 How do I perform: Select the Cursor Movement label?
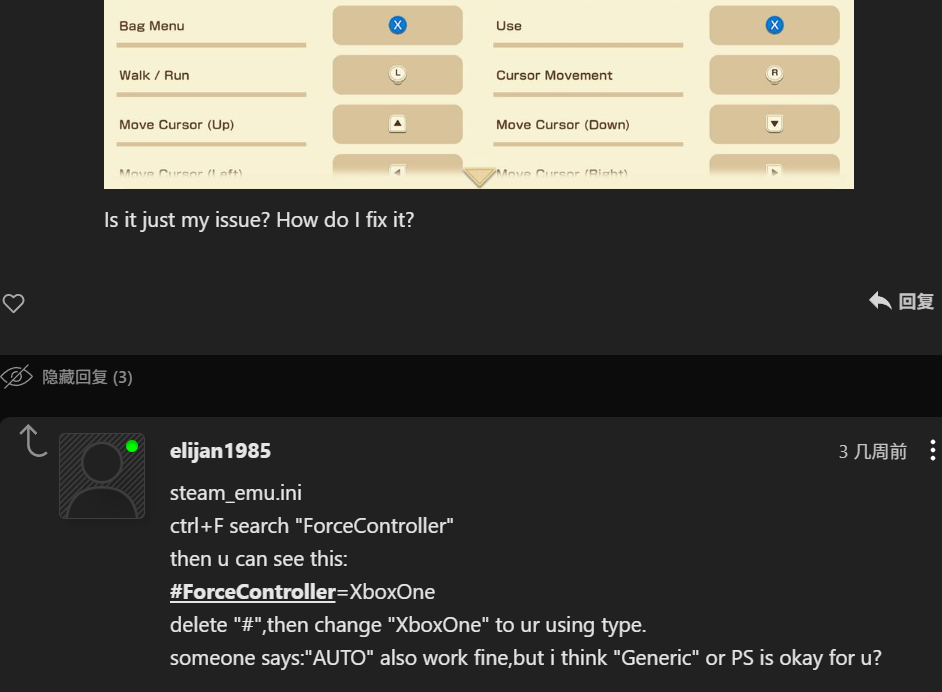[x=554, y=75]
